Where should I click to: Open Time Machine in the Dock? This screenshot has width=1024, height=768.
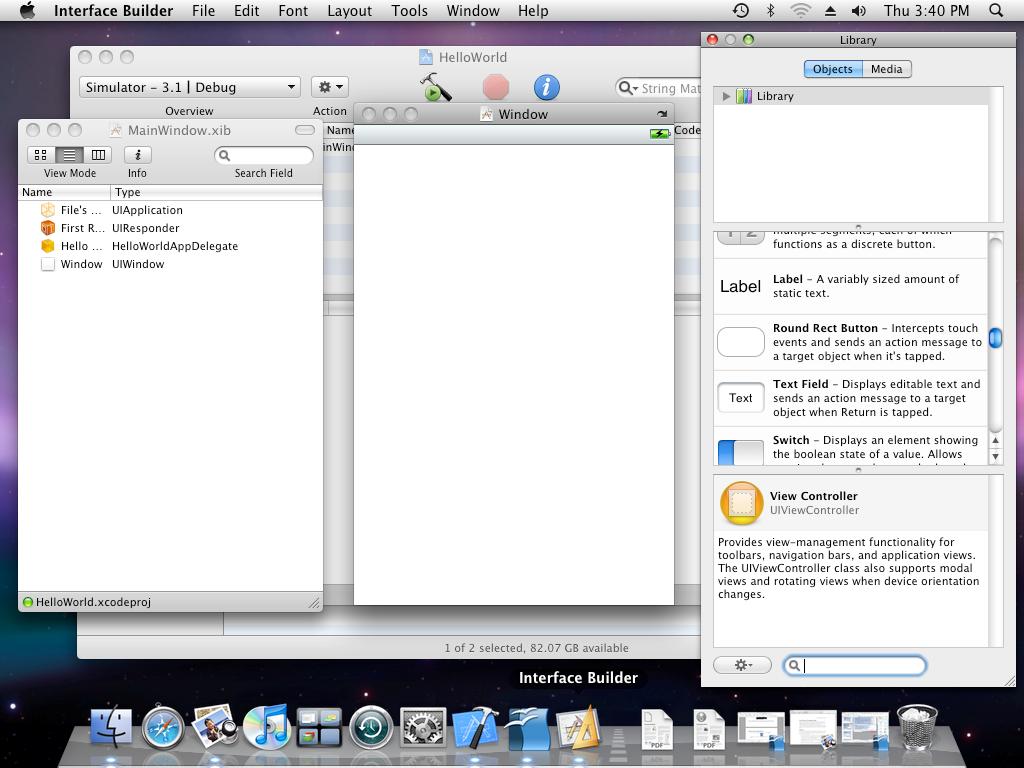point(371,727)
